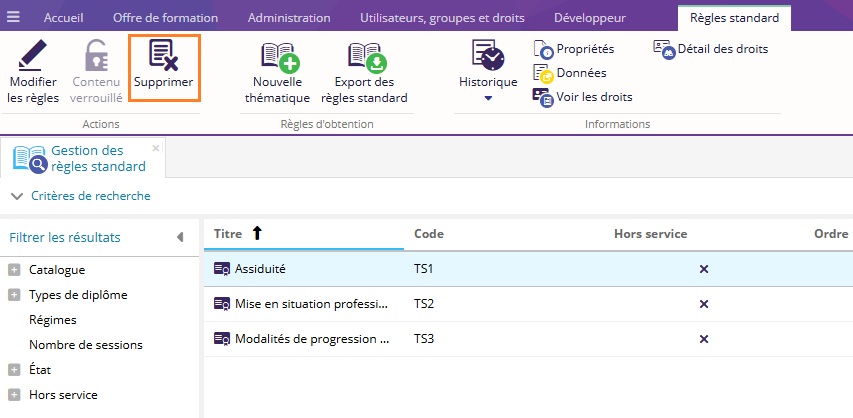Image resolution: width=853 pixels, height=418 pixels.
Task: Collapse the Filtrer les résultats panel
Action: [180, 237]
